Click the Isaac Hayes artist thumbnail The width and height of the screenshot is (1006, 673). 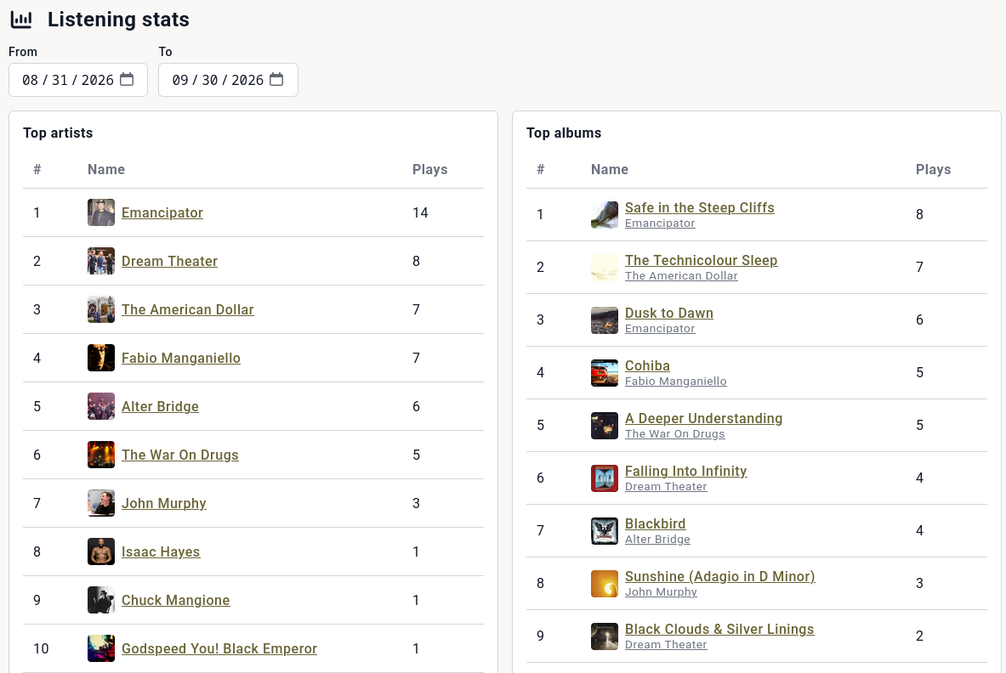tap(101, 552)
